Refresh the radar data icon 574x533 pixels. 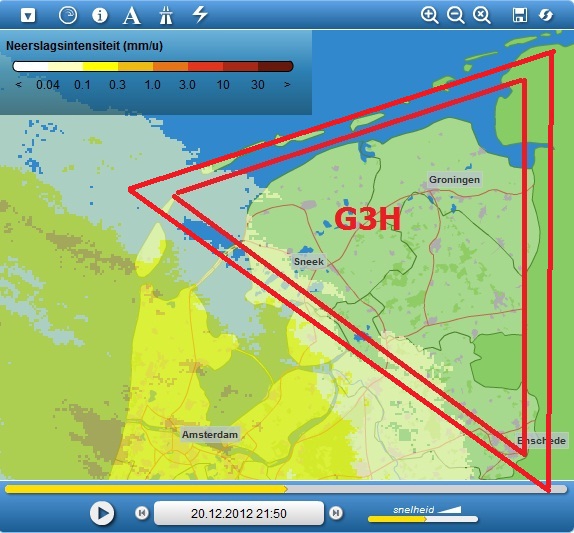pos(546,15)
